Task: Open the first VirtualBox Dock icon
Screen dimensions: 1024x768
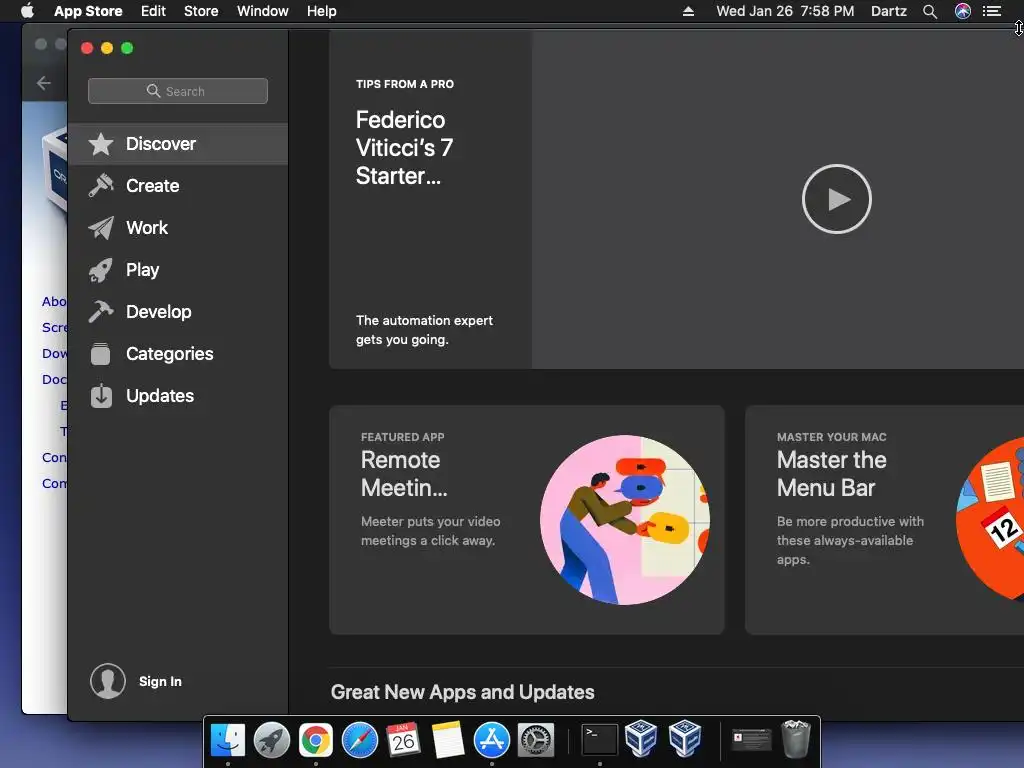Action: pyautogui.click(x=641, y=738)
